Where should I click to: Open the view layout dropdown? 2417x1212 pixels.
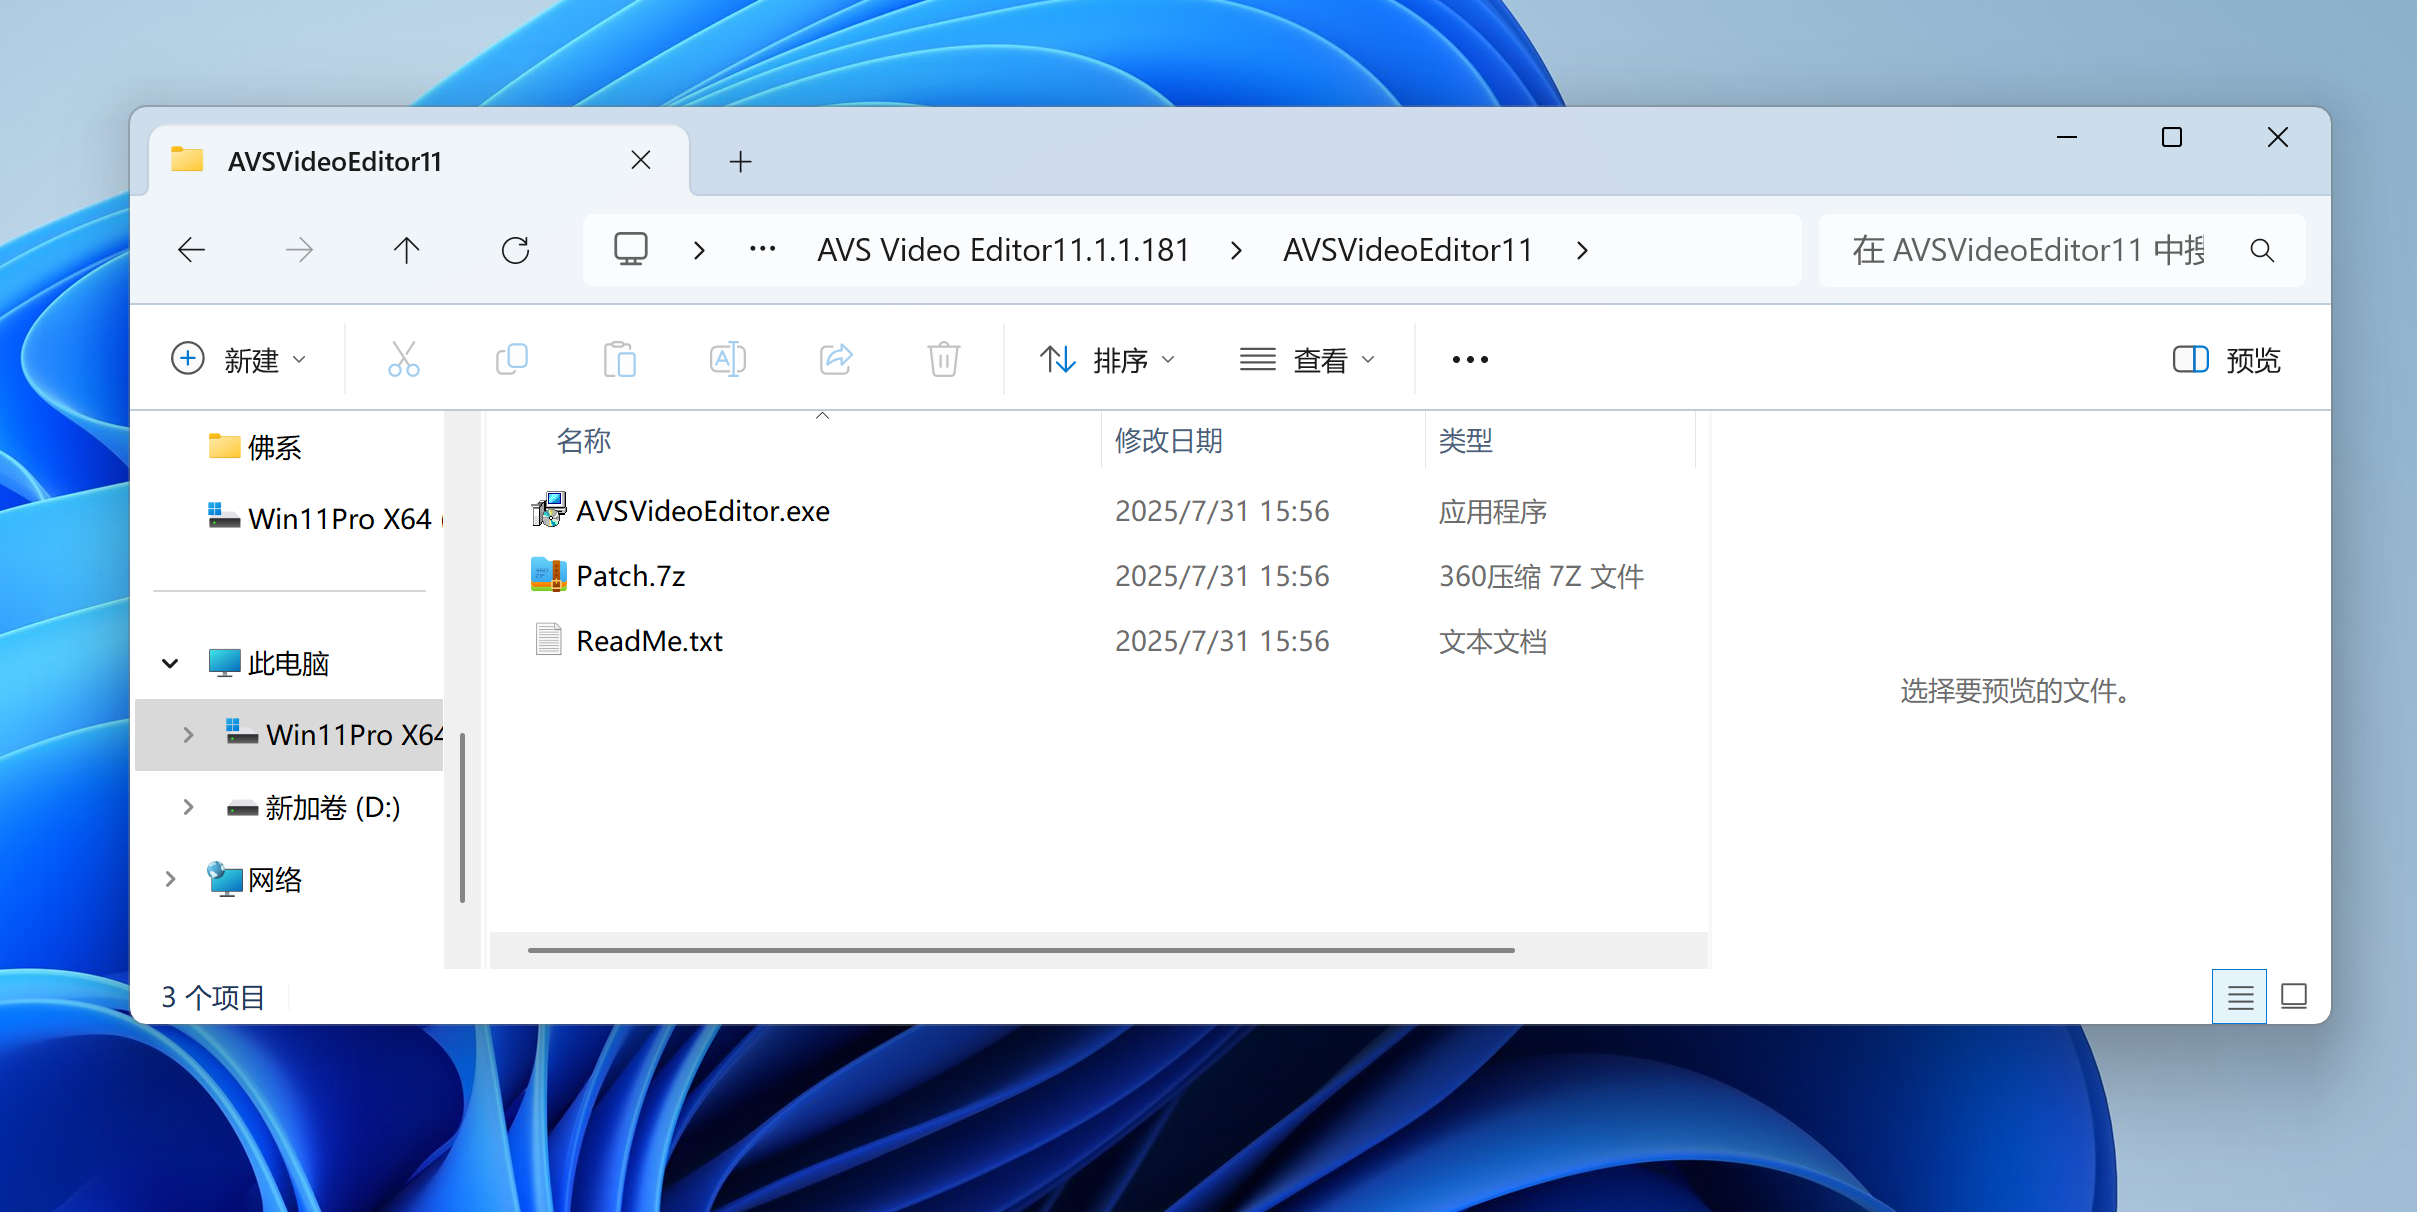coord(1308,359)
